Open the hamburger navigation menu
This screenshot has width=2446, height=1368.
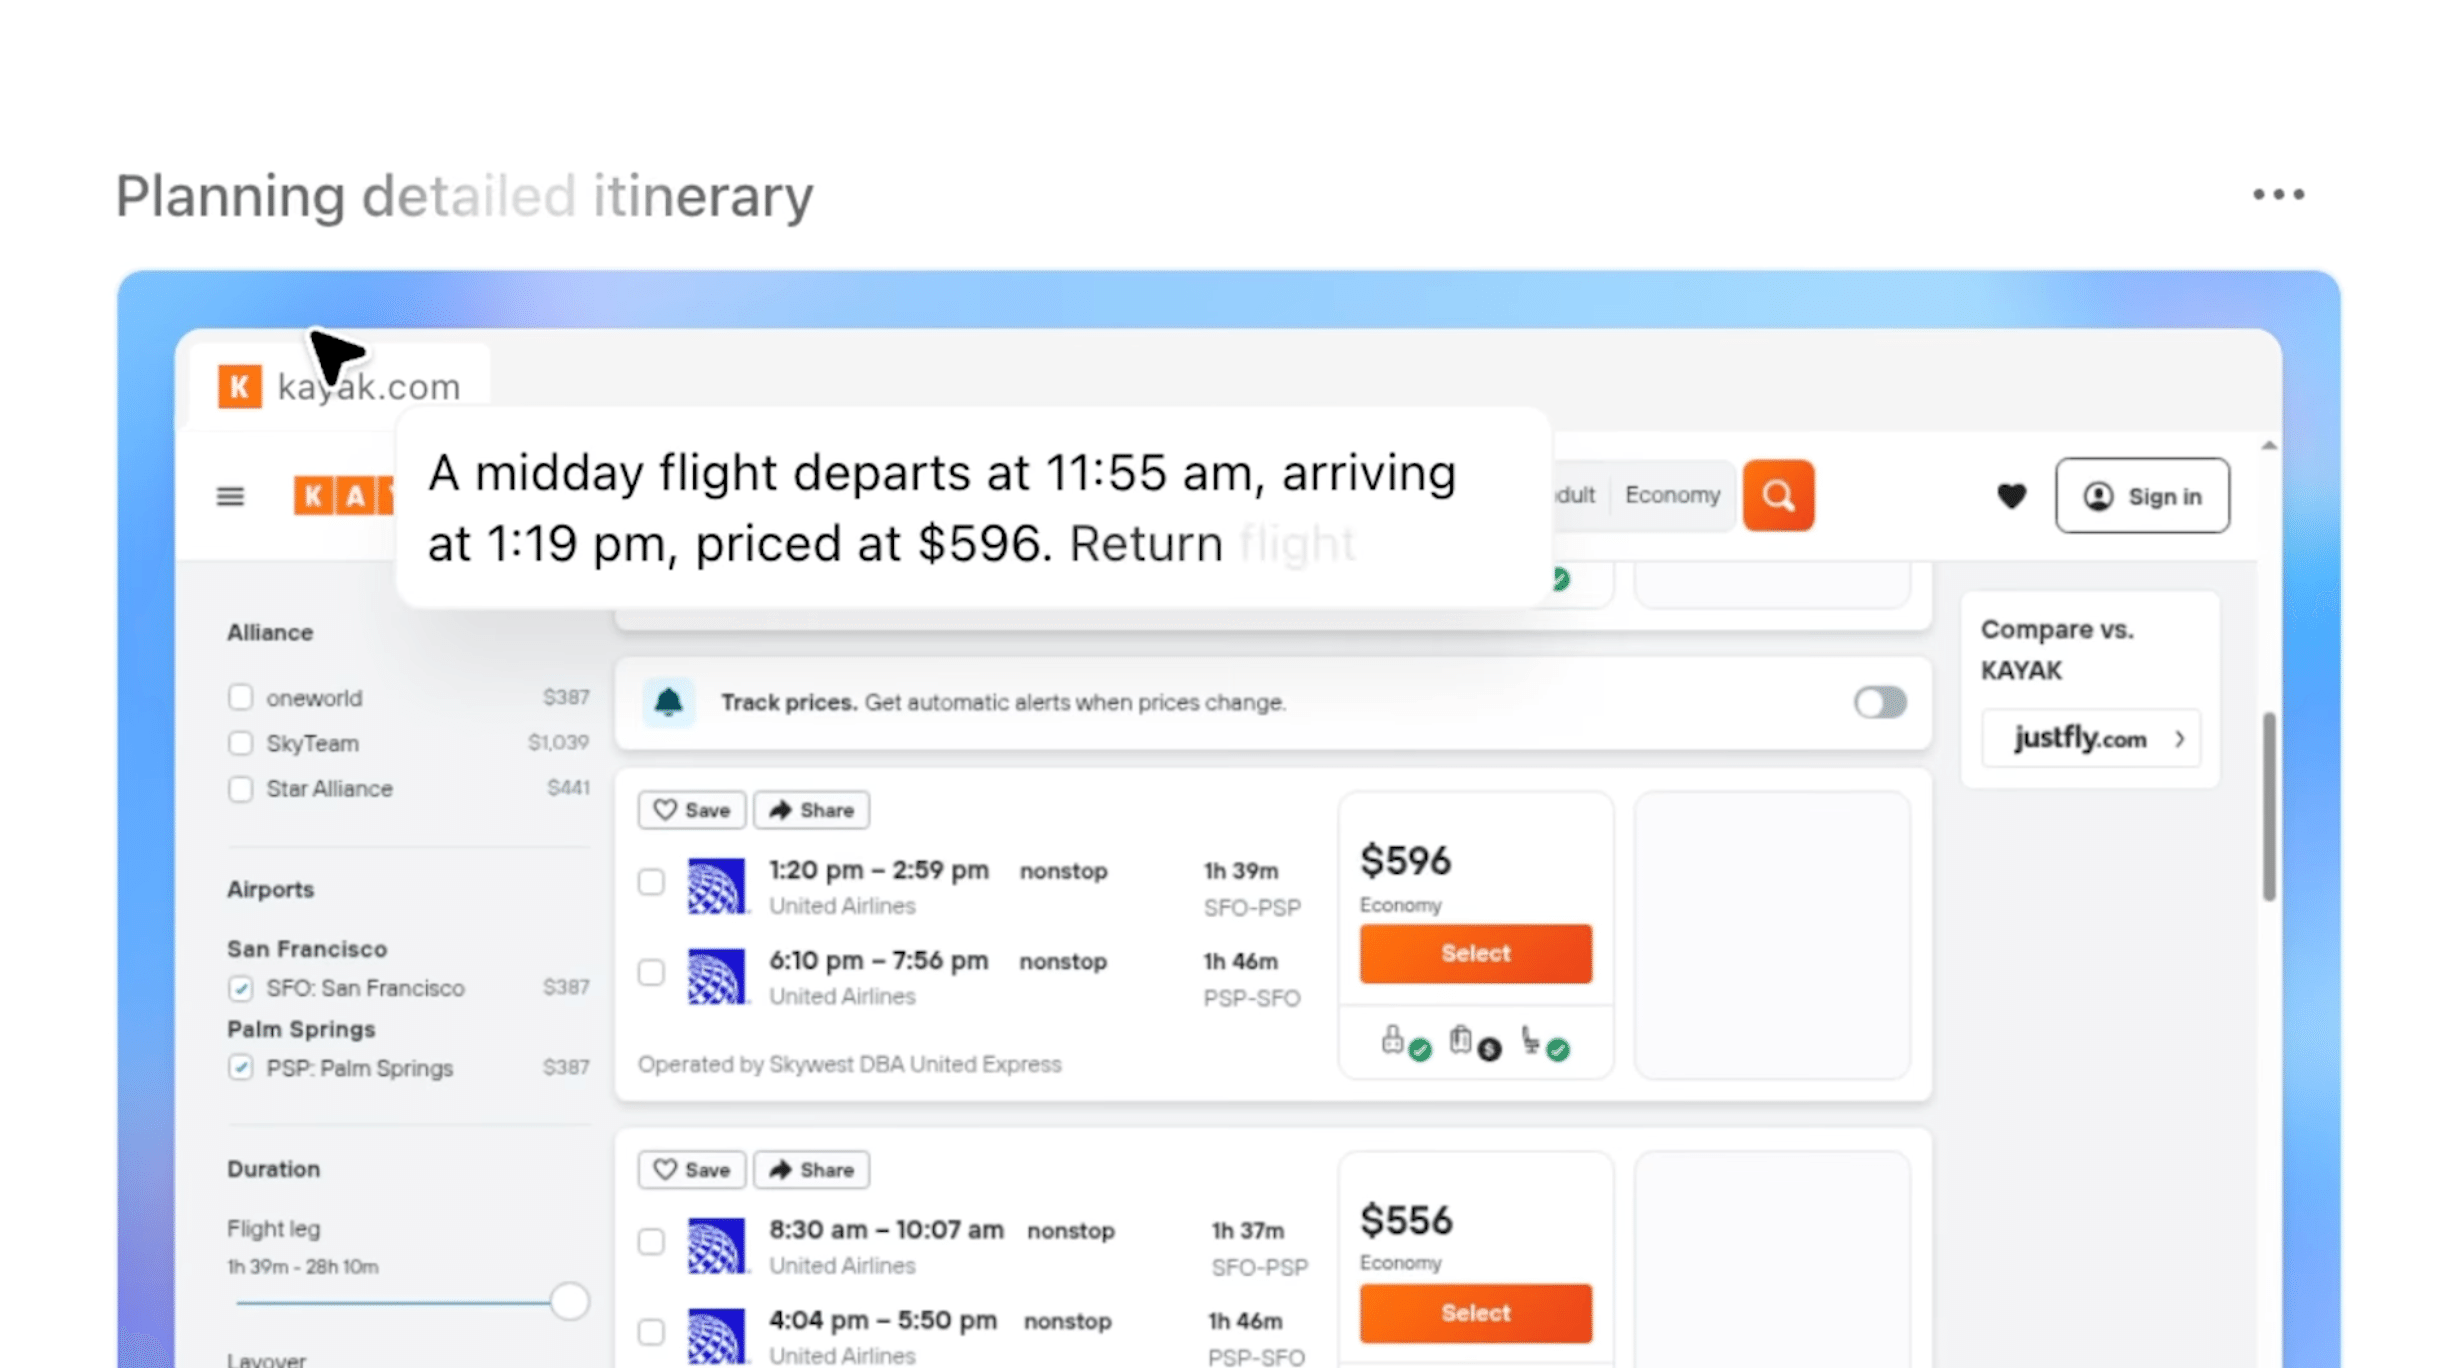point(230,496)
